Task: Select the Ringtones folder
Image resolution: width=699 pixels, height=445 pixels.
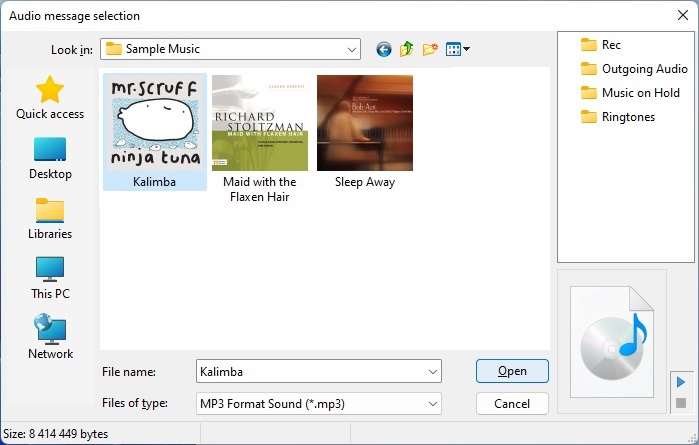Action: [x=617, y=117]
